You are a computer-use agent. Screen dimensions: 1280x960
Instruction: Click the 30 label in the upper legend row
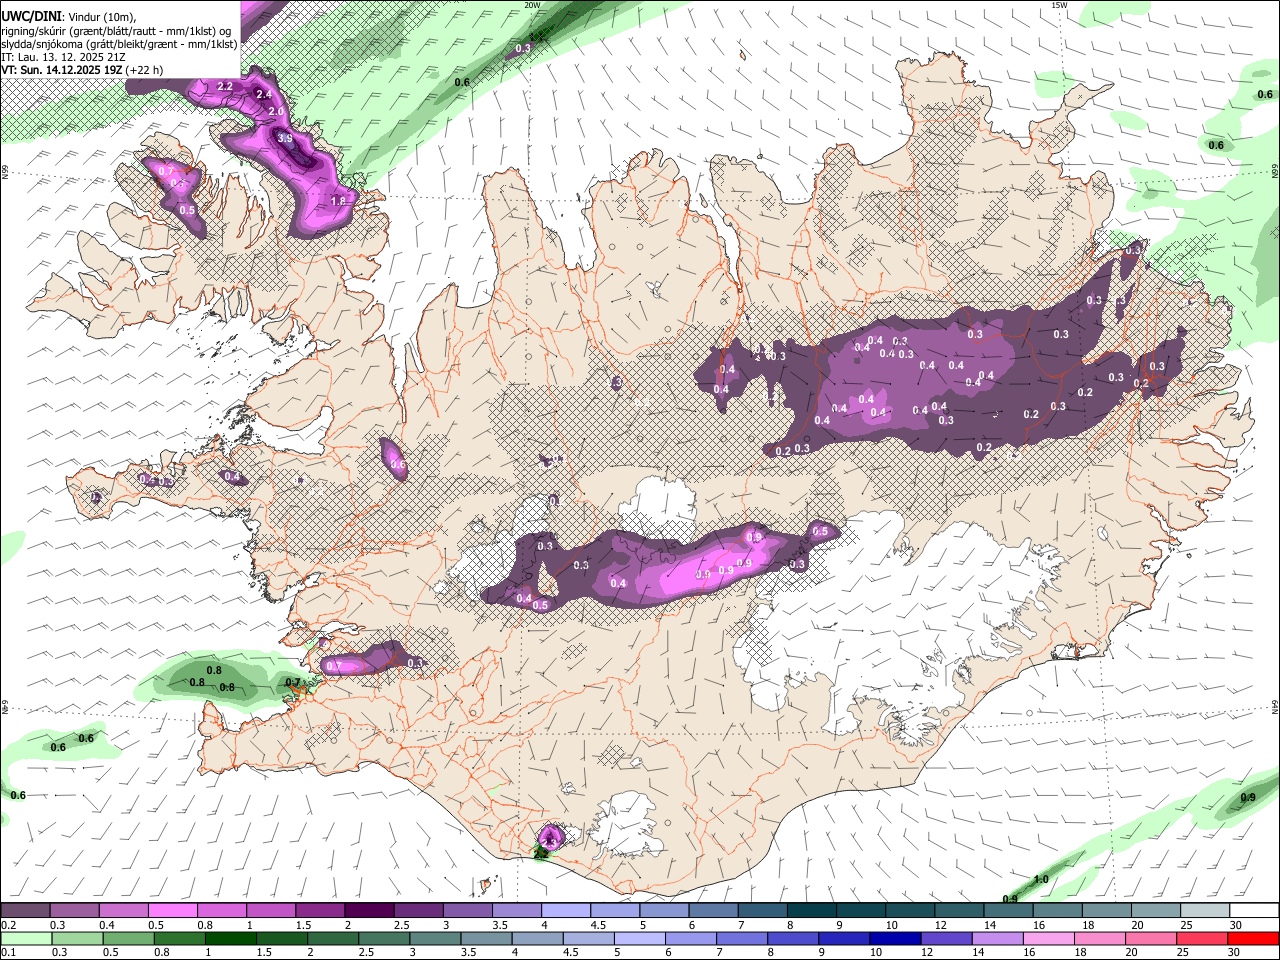1235,925
